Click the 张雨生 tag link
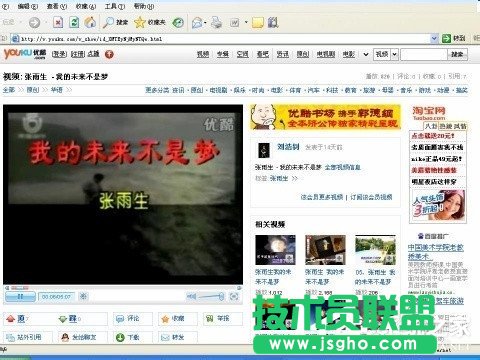Screen dimensions: 480x360 tap(279, 179)
